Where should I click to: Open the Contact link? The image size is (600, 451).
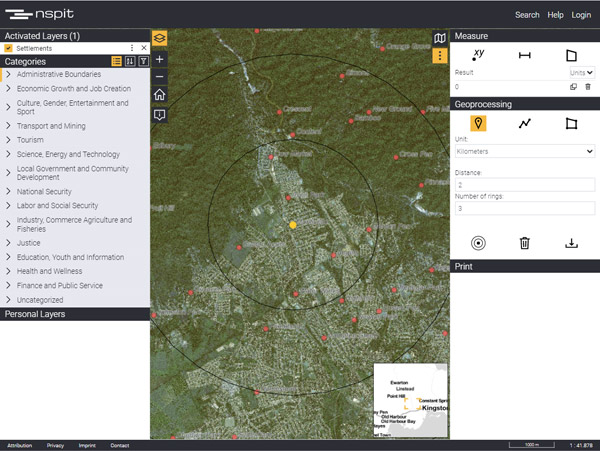coord(120,445)
